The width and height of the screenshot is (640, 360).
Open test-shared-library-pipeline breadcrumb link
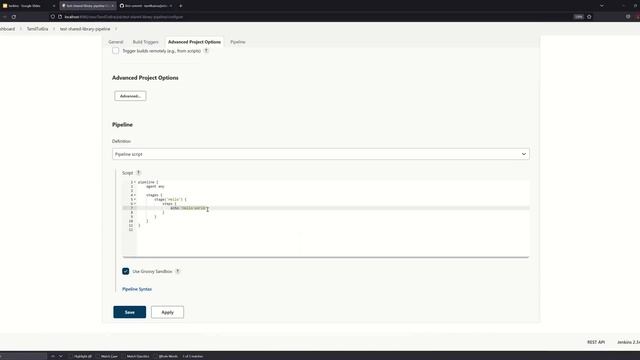tap(85, 29)
